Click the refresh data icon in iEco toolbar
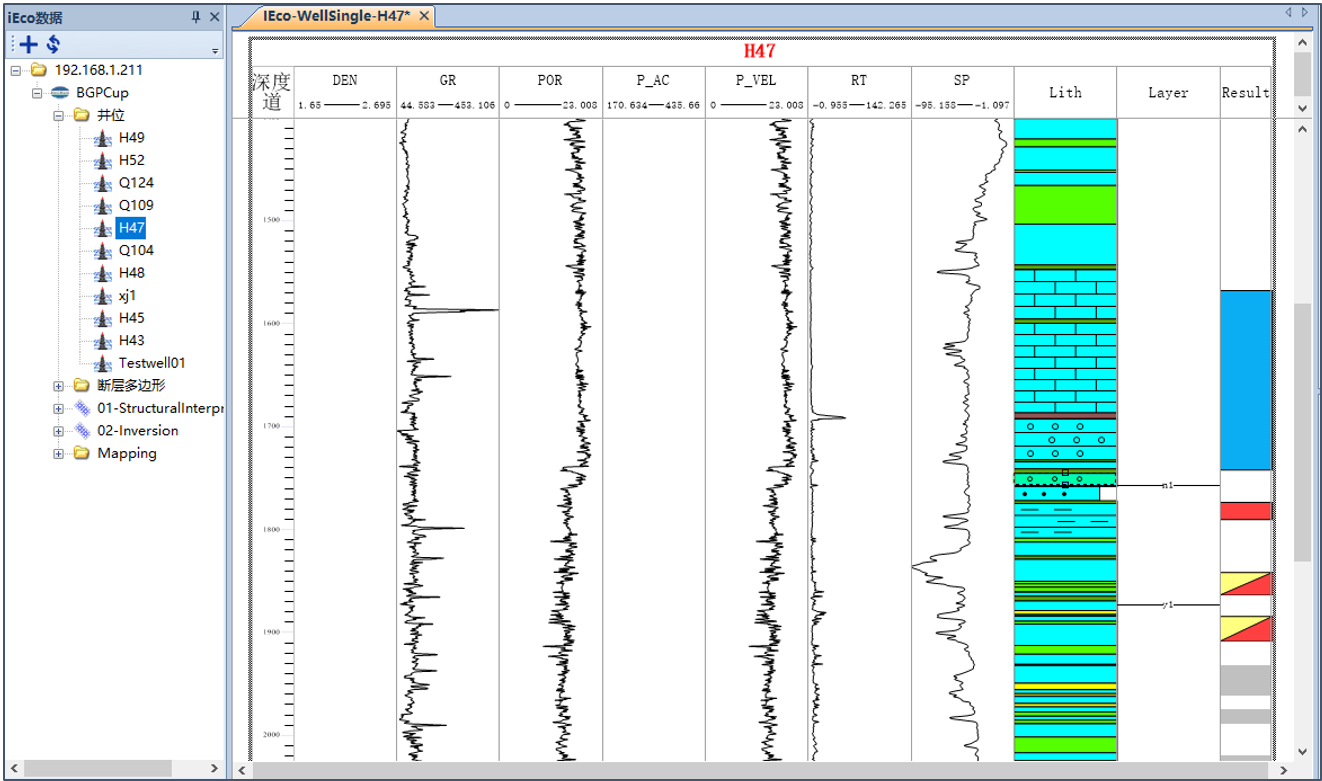This screenshot has width=1322, height=781. pos(53,44)
